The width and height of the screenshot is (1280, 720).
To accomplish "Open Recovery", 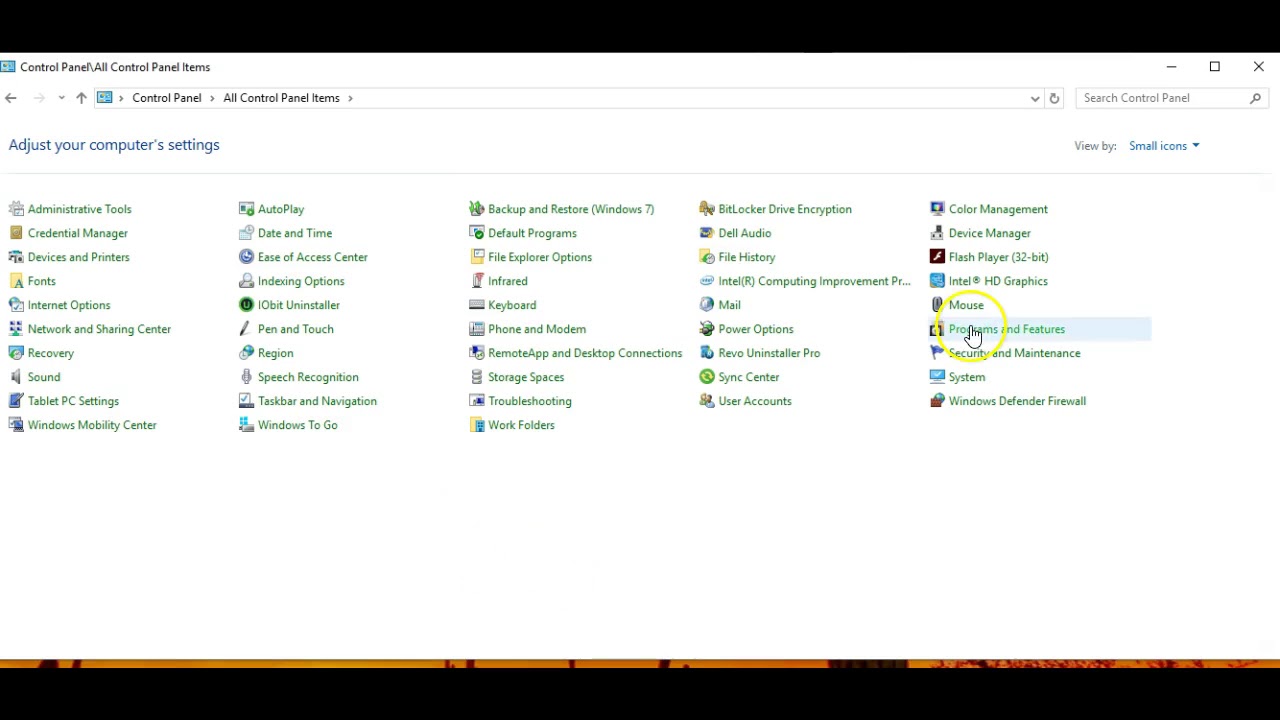I will pyautogui.click(x=51, y=353).
